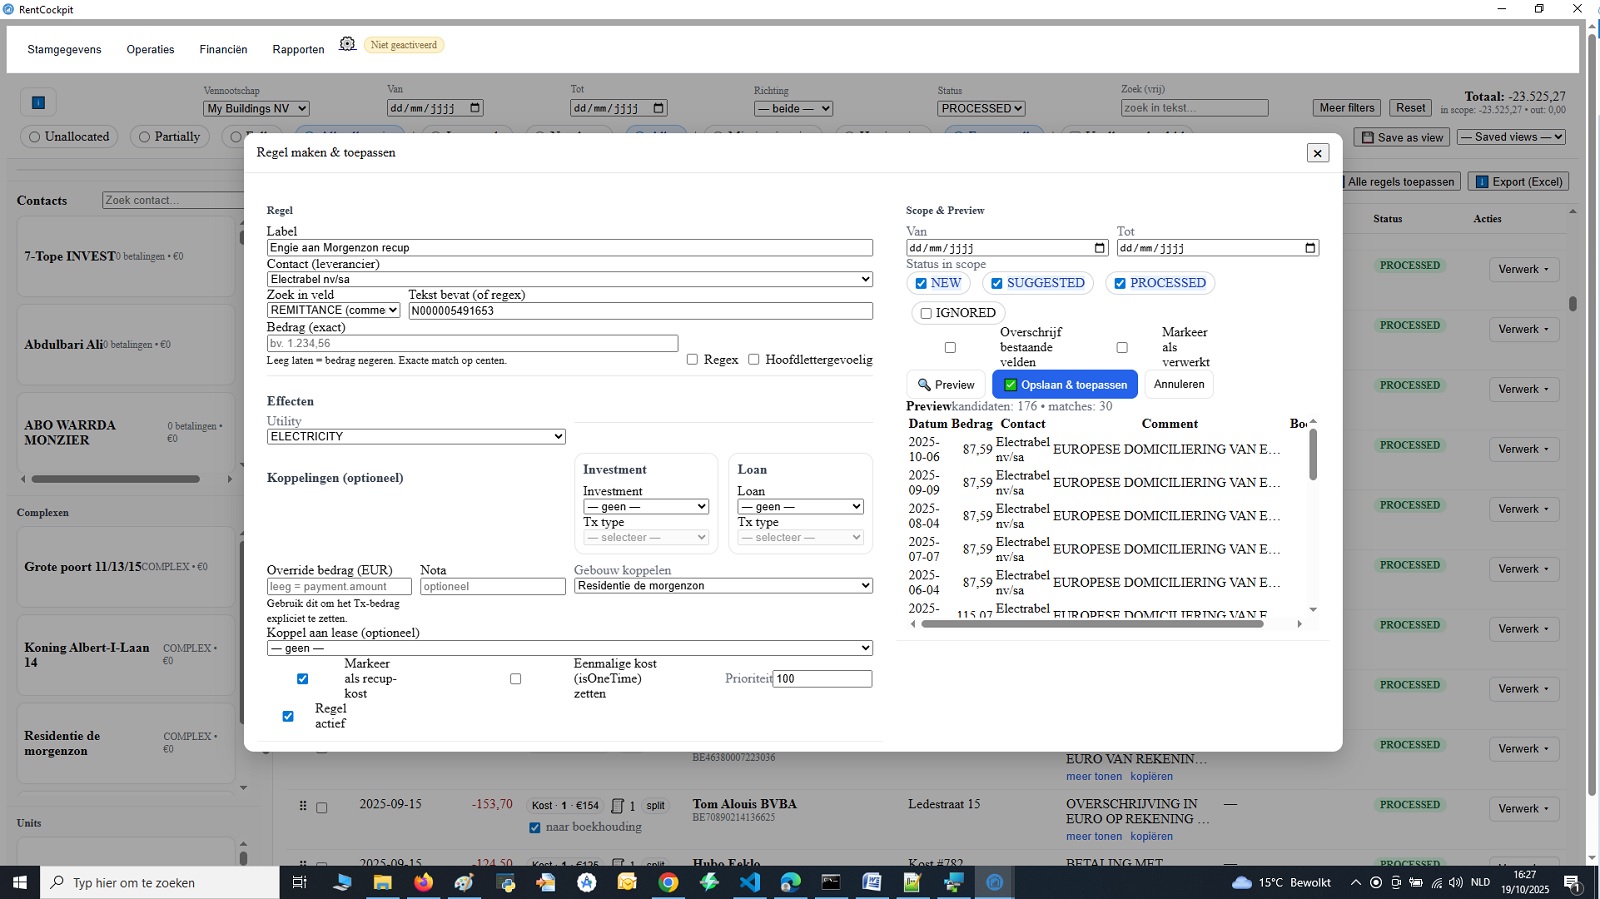The image size is (1600, 899).
Task: Click the Opslaan & toepassen button
Action: (x=1064, y=385)
